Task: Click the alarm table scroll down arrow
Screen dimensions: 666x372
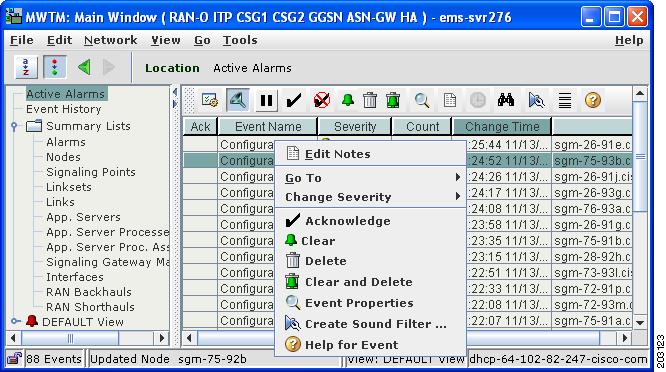Action: click(x=640, y=323)
